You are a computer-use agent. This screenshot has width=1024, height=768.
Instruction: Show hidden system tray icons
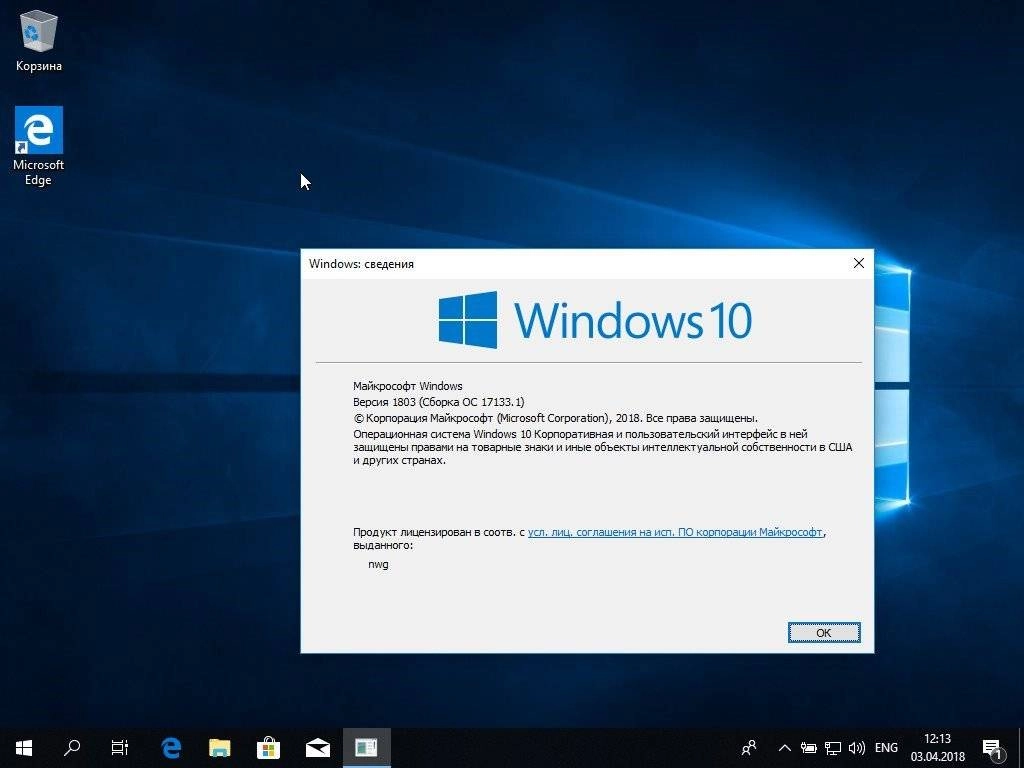tap(785, 748)
